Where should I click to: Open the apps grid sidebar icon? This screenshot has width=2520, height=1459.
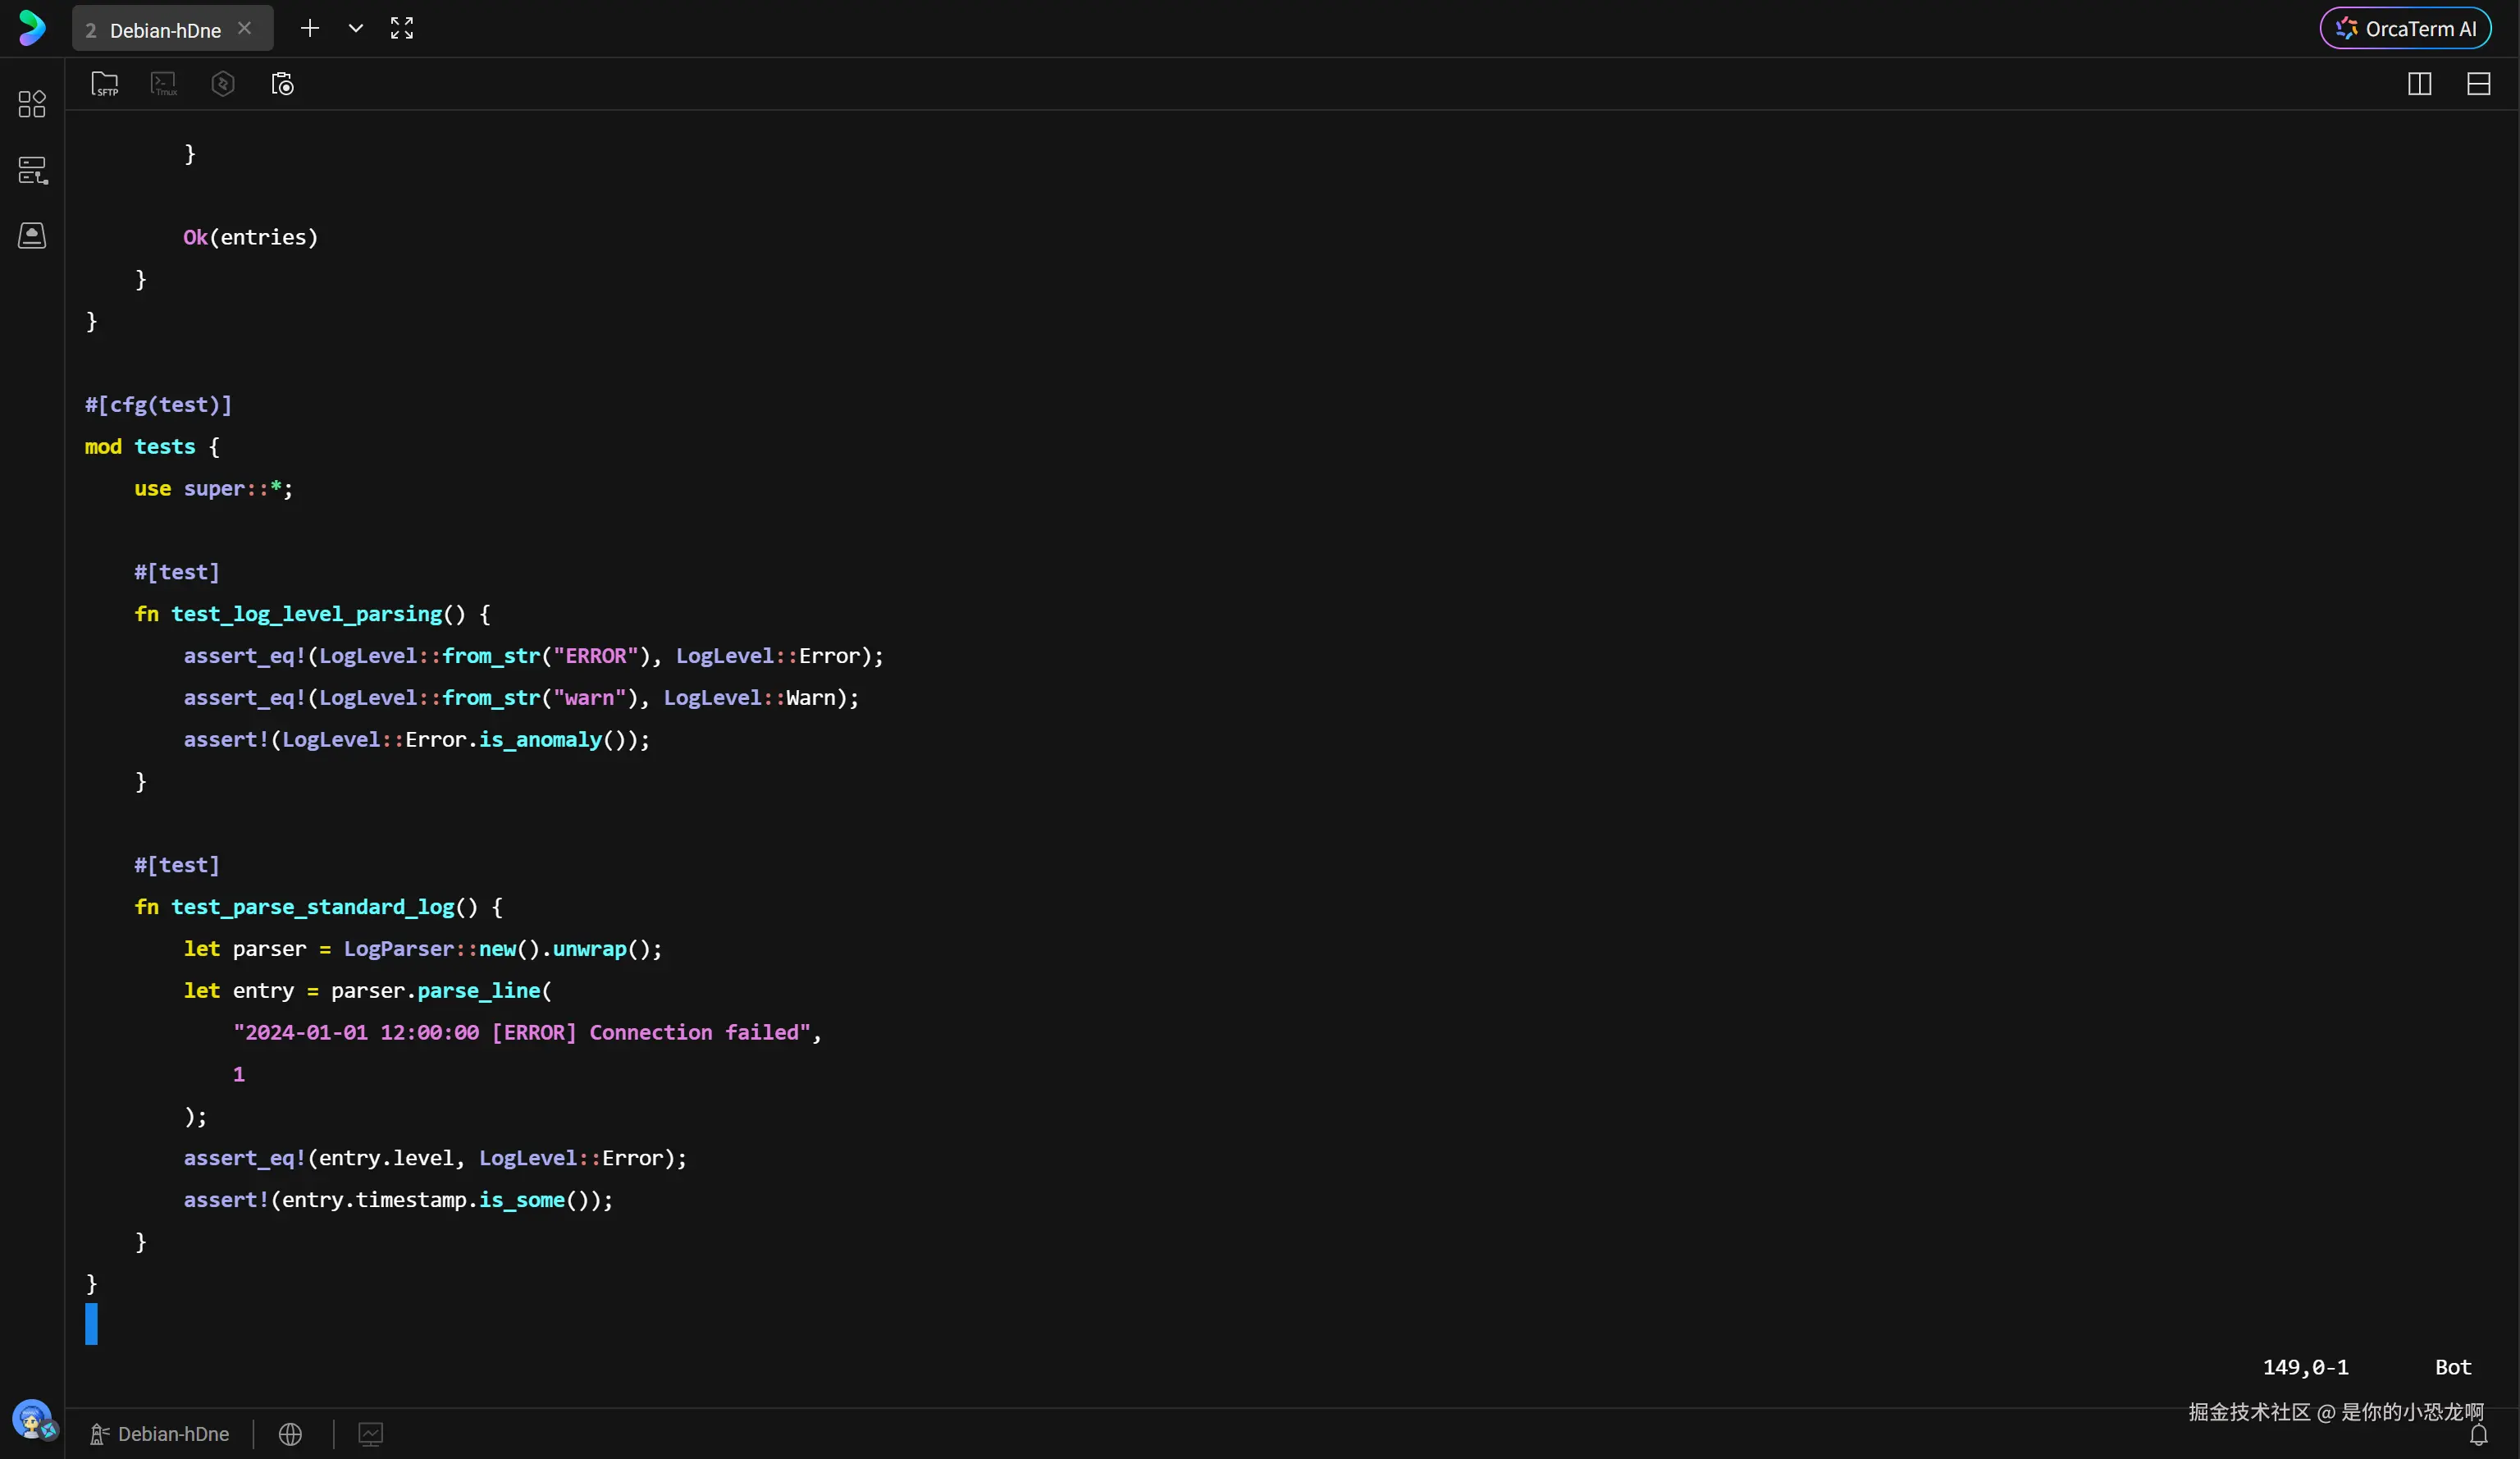[x=32, y=104]
